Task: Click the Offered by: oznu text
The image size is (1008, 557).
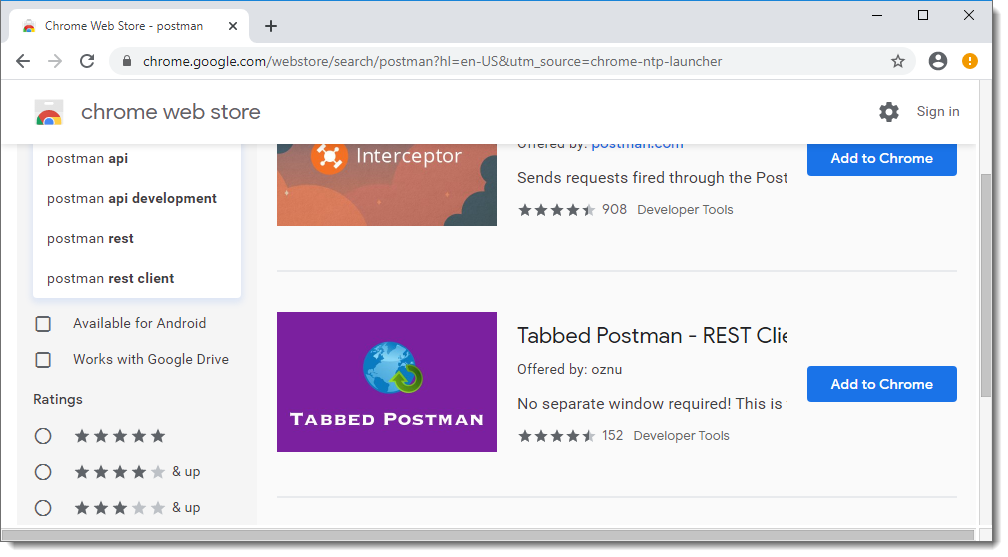Action: [570, 369]
